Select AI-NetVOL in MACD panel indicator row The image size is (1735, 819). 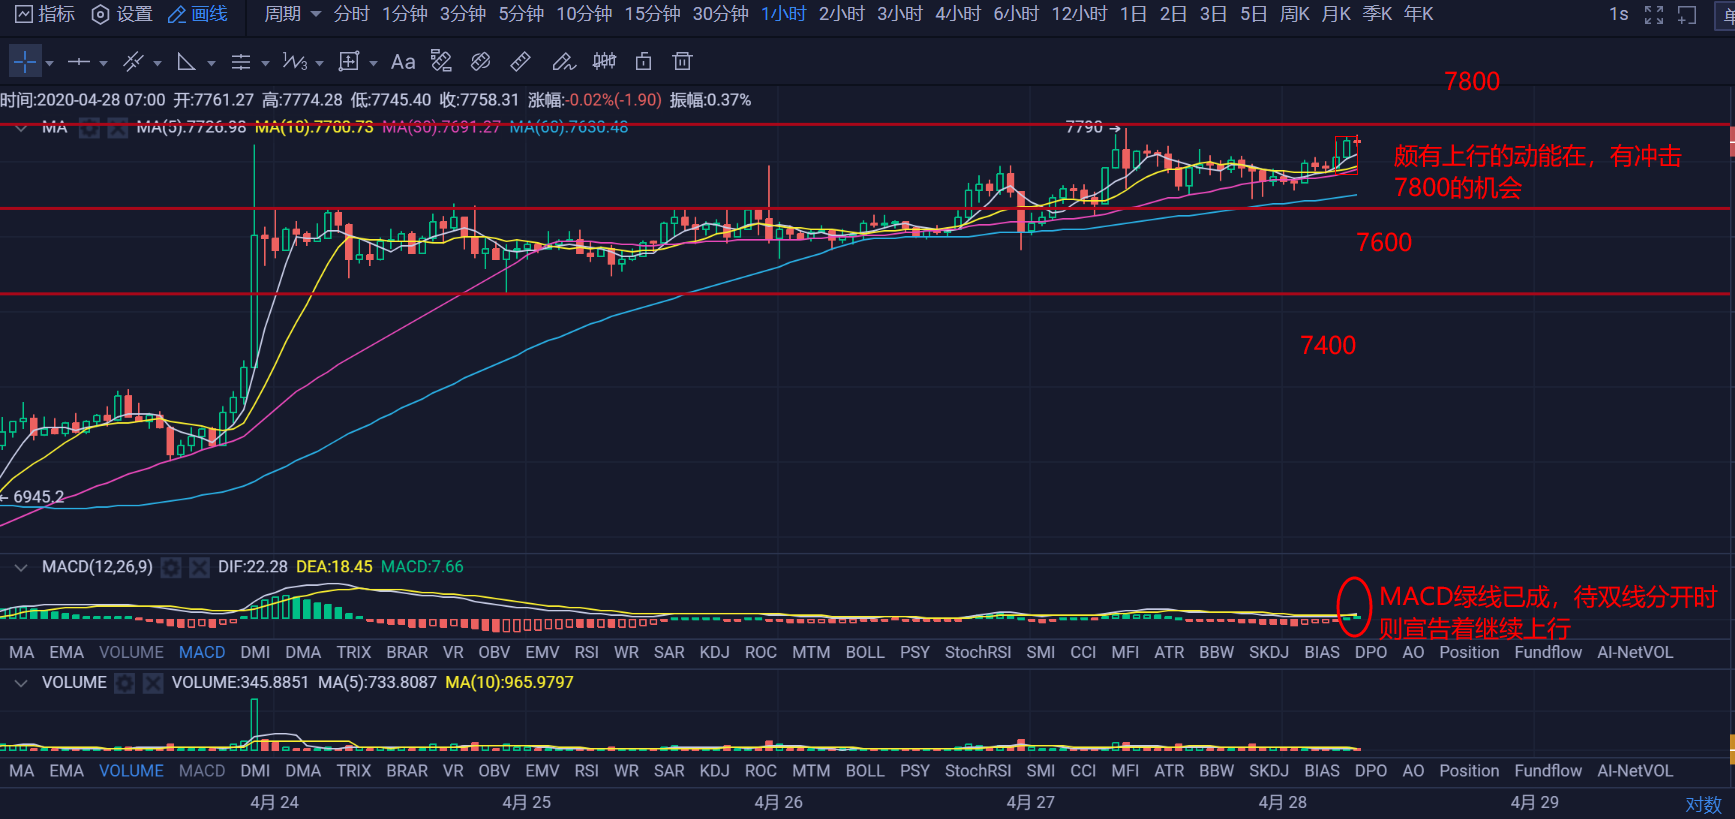(1635, 652)
